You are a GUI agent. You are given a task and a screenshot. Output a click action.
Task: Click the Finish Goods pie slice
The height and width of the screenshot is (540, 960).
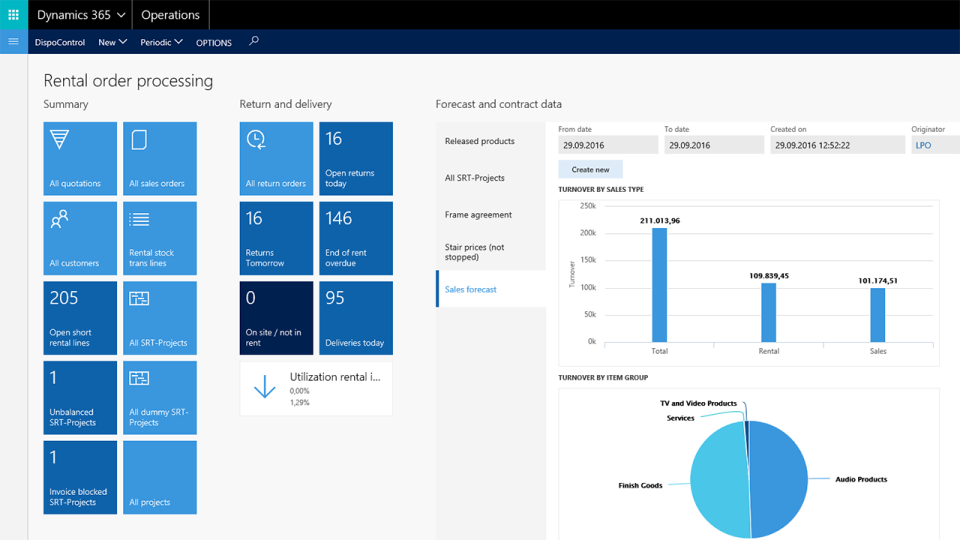pos(719,479)
